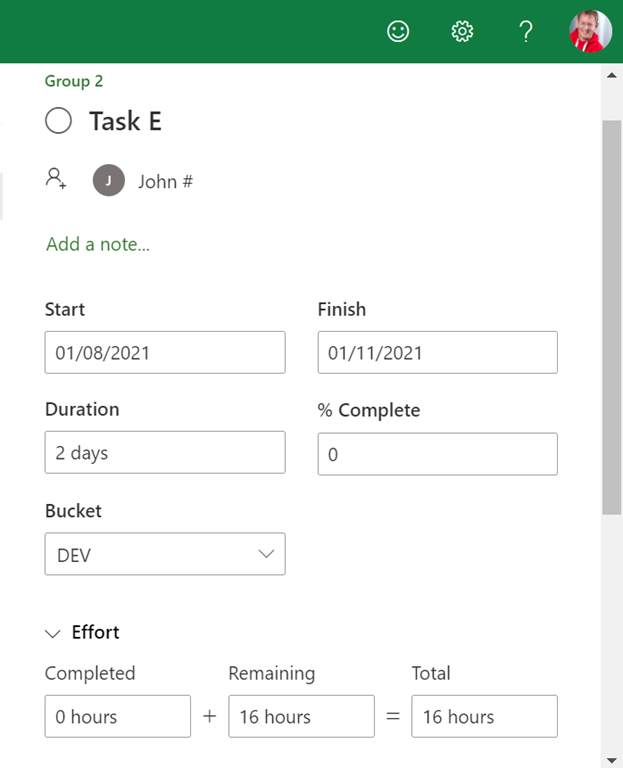Click the John avatar circle
This screenshot has height=768, width=623.
coord(108,181)
